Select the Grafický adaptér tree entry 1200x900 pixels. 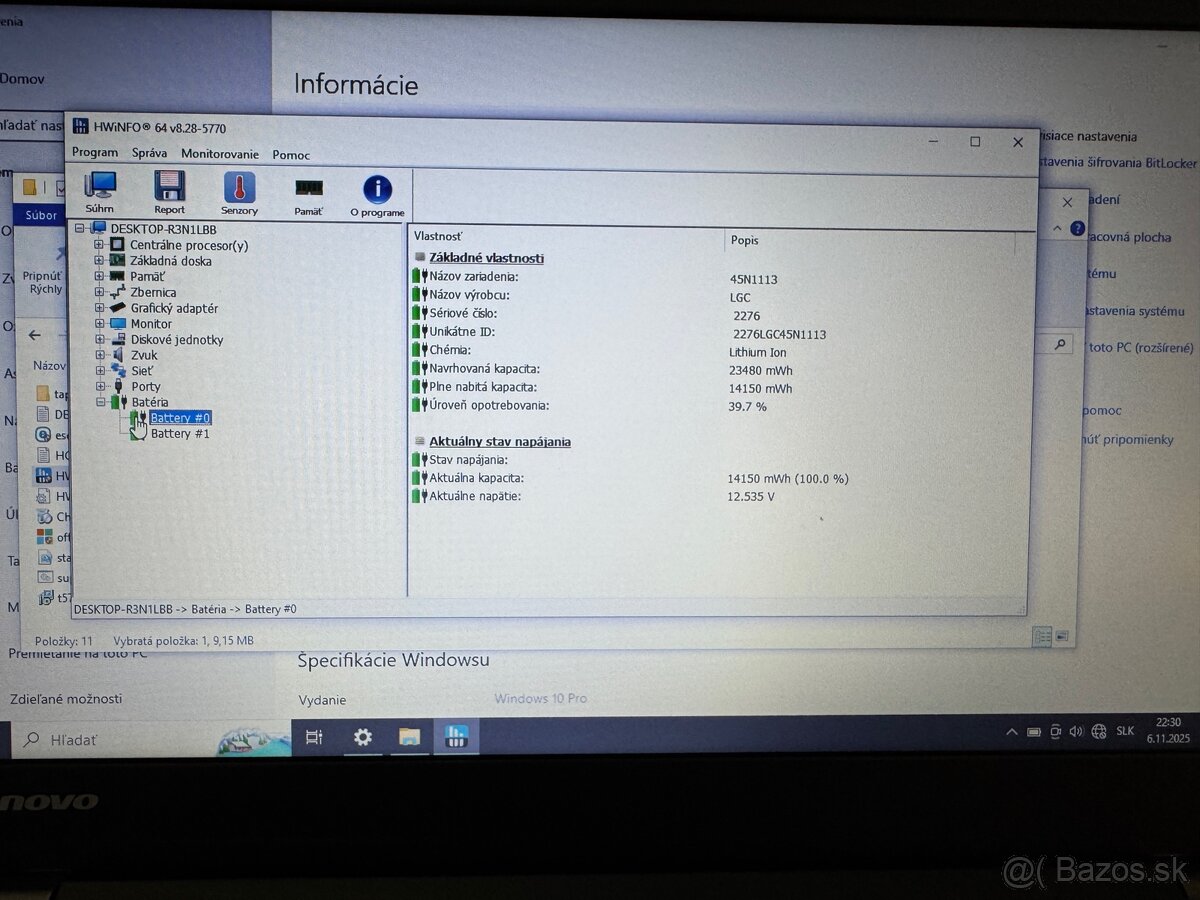pyautogui.click(x=174, y=307)
